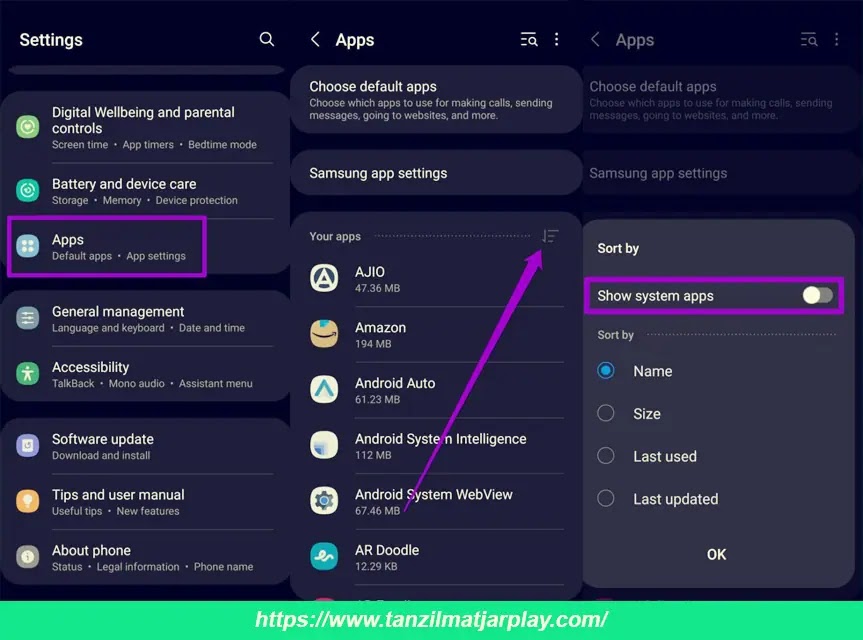Open the three-dot overflow menu in Apps
The width and height of the screenshot is (863, 640).
(x=557, y=39)
